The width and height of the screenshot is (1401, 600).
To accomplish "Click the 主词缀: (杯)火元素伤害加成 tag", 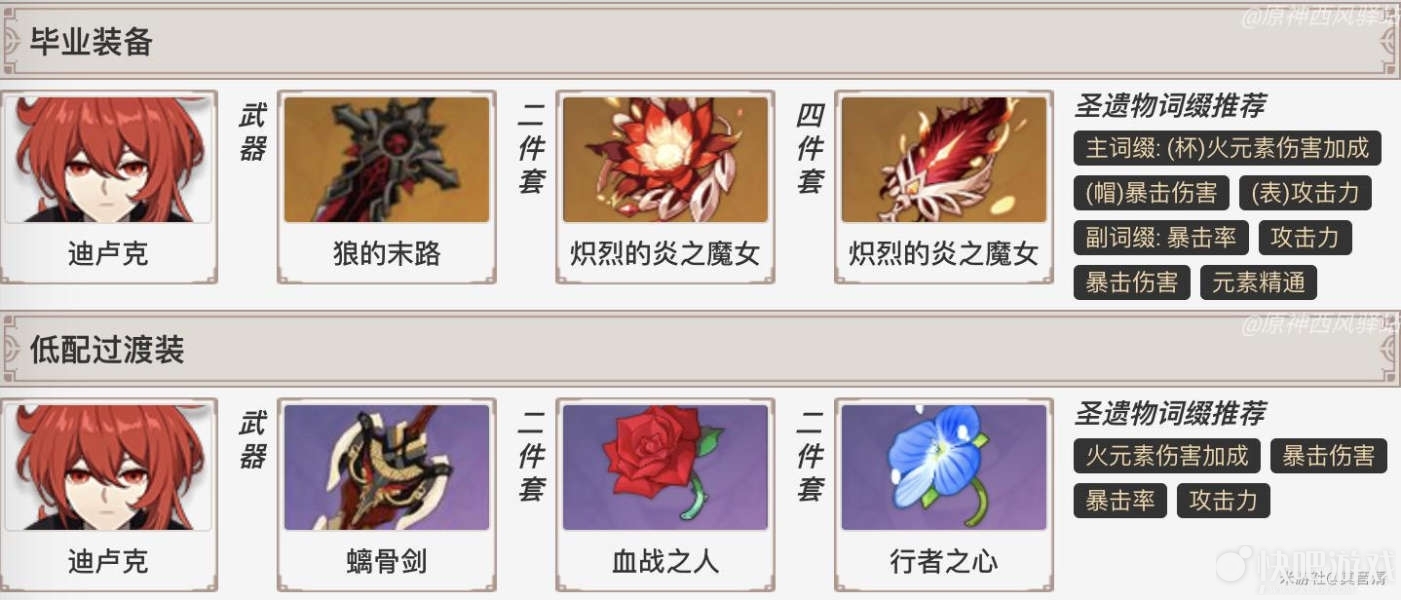I will click(1227, 148).
